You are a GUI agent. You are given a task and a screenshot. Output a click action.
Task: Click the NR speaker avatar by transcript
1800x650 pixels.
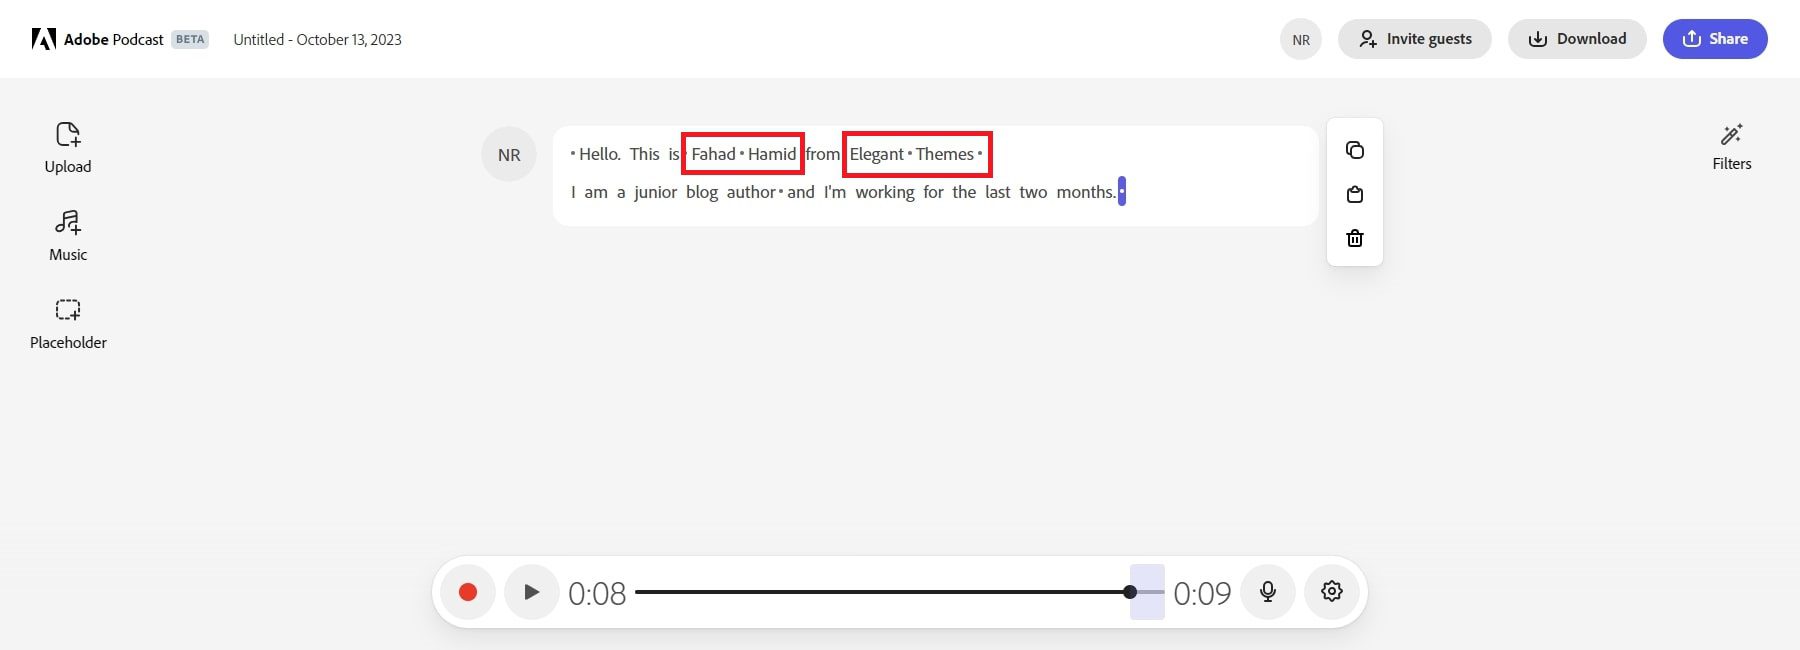point(509,155)
